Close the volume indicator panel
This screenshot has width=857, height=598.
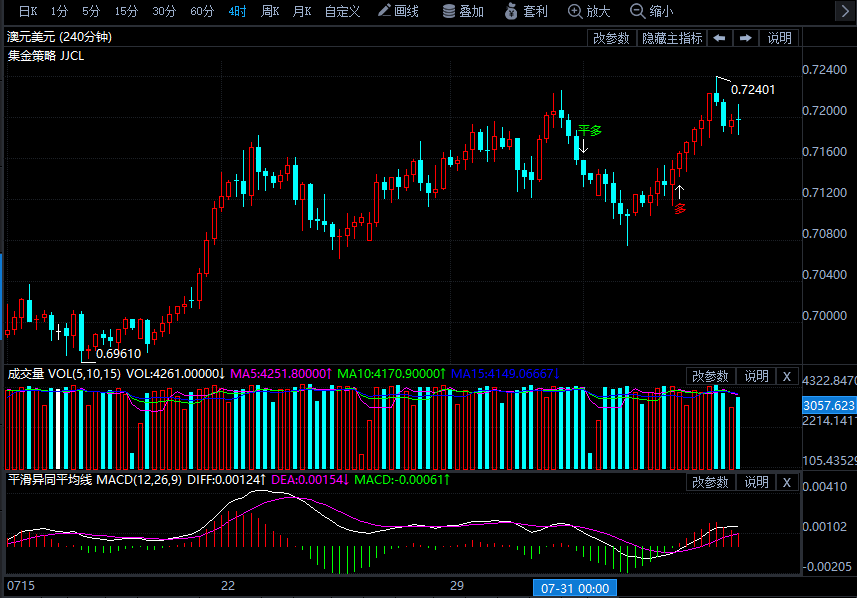pos(786,376)
